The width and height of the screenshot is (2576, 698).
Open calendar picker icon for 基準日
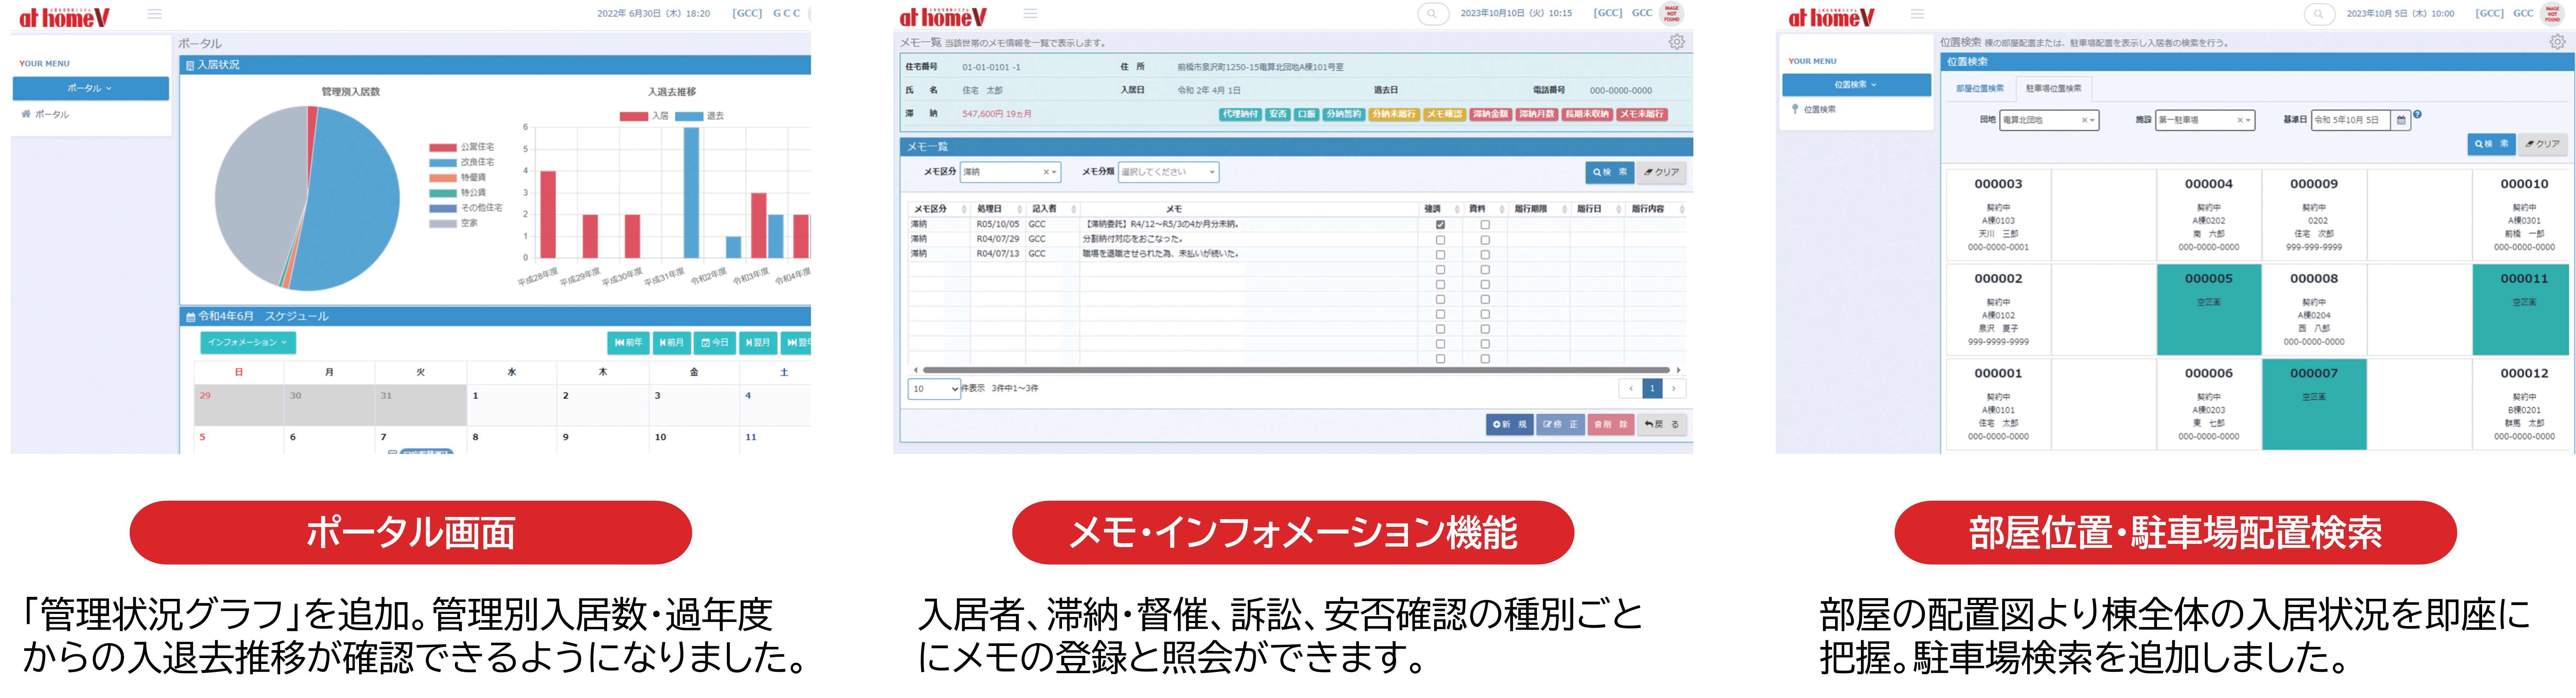tap(2401, 120)
